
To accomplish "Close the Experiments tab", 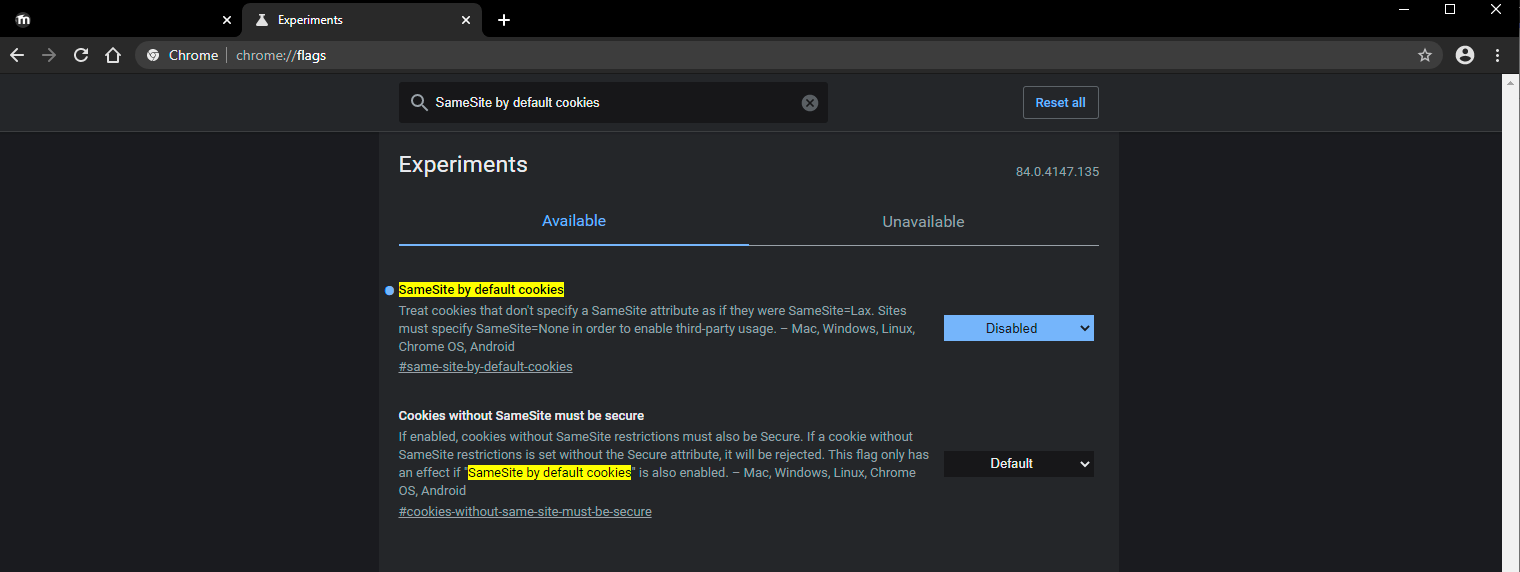I will point(466,20).
